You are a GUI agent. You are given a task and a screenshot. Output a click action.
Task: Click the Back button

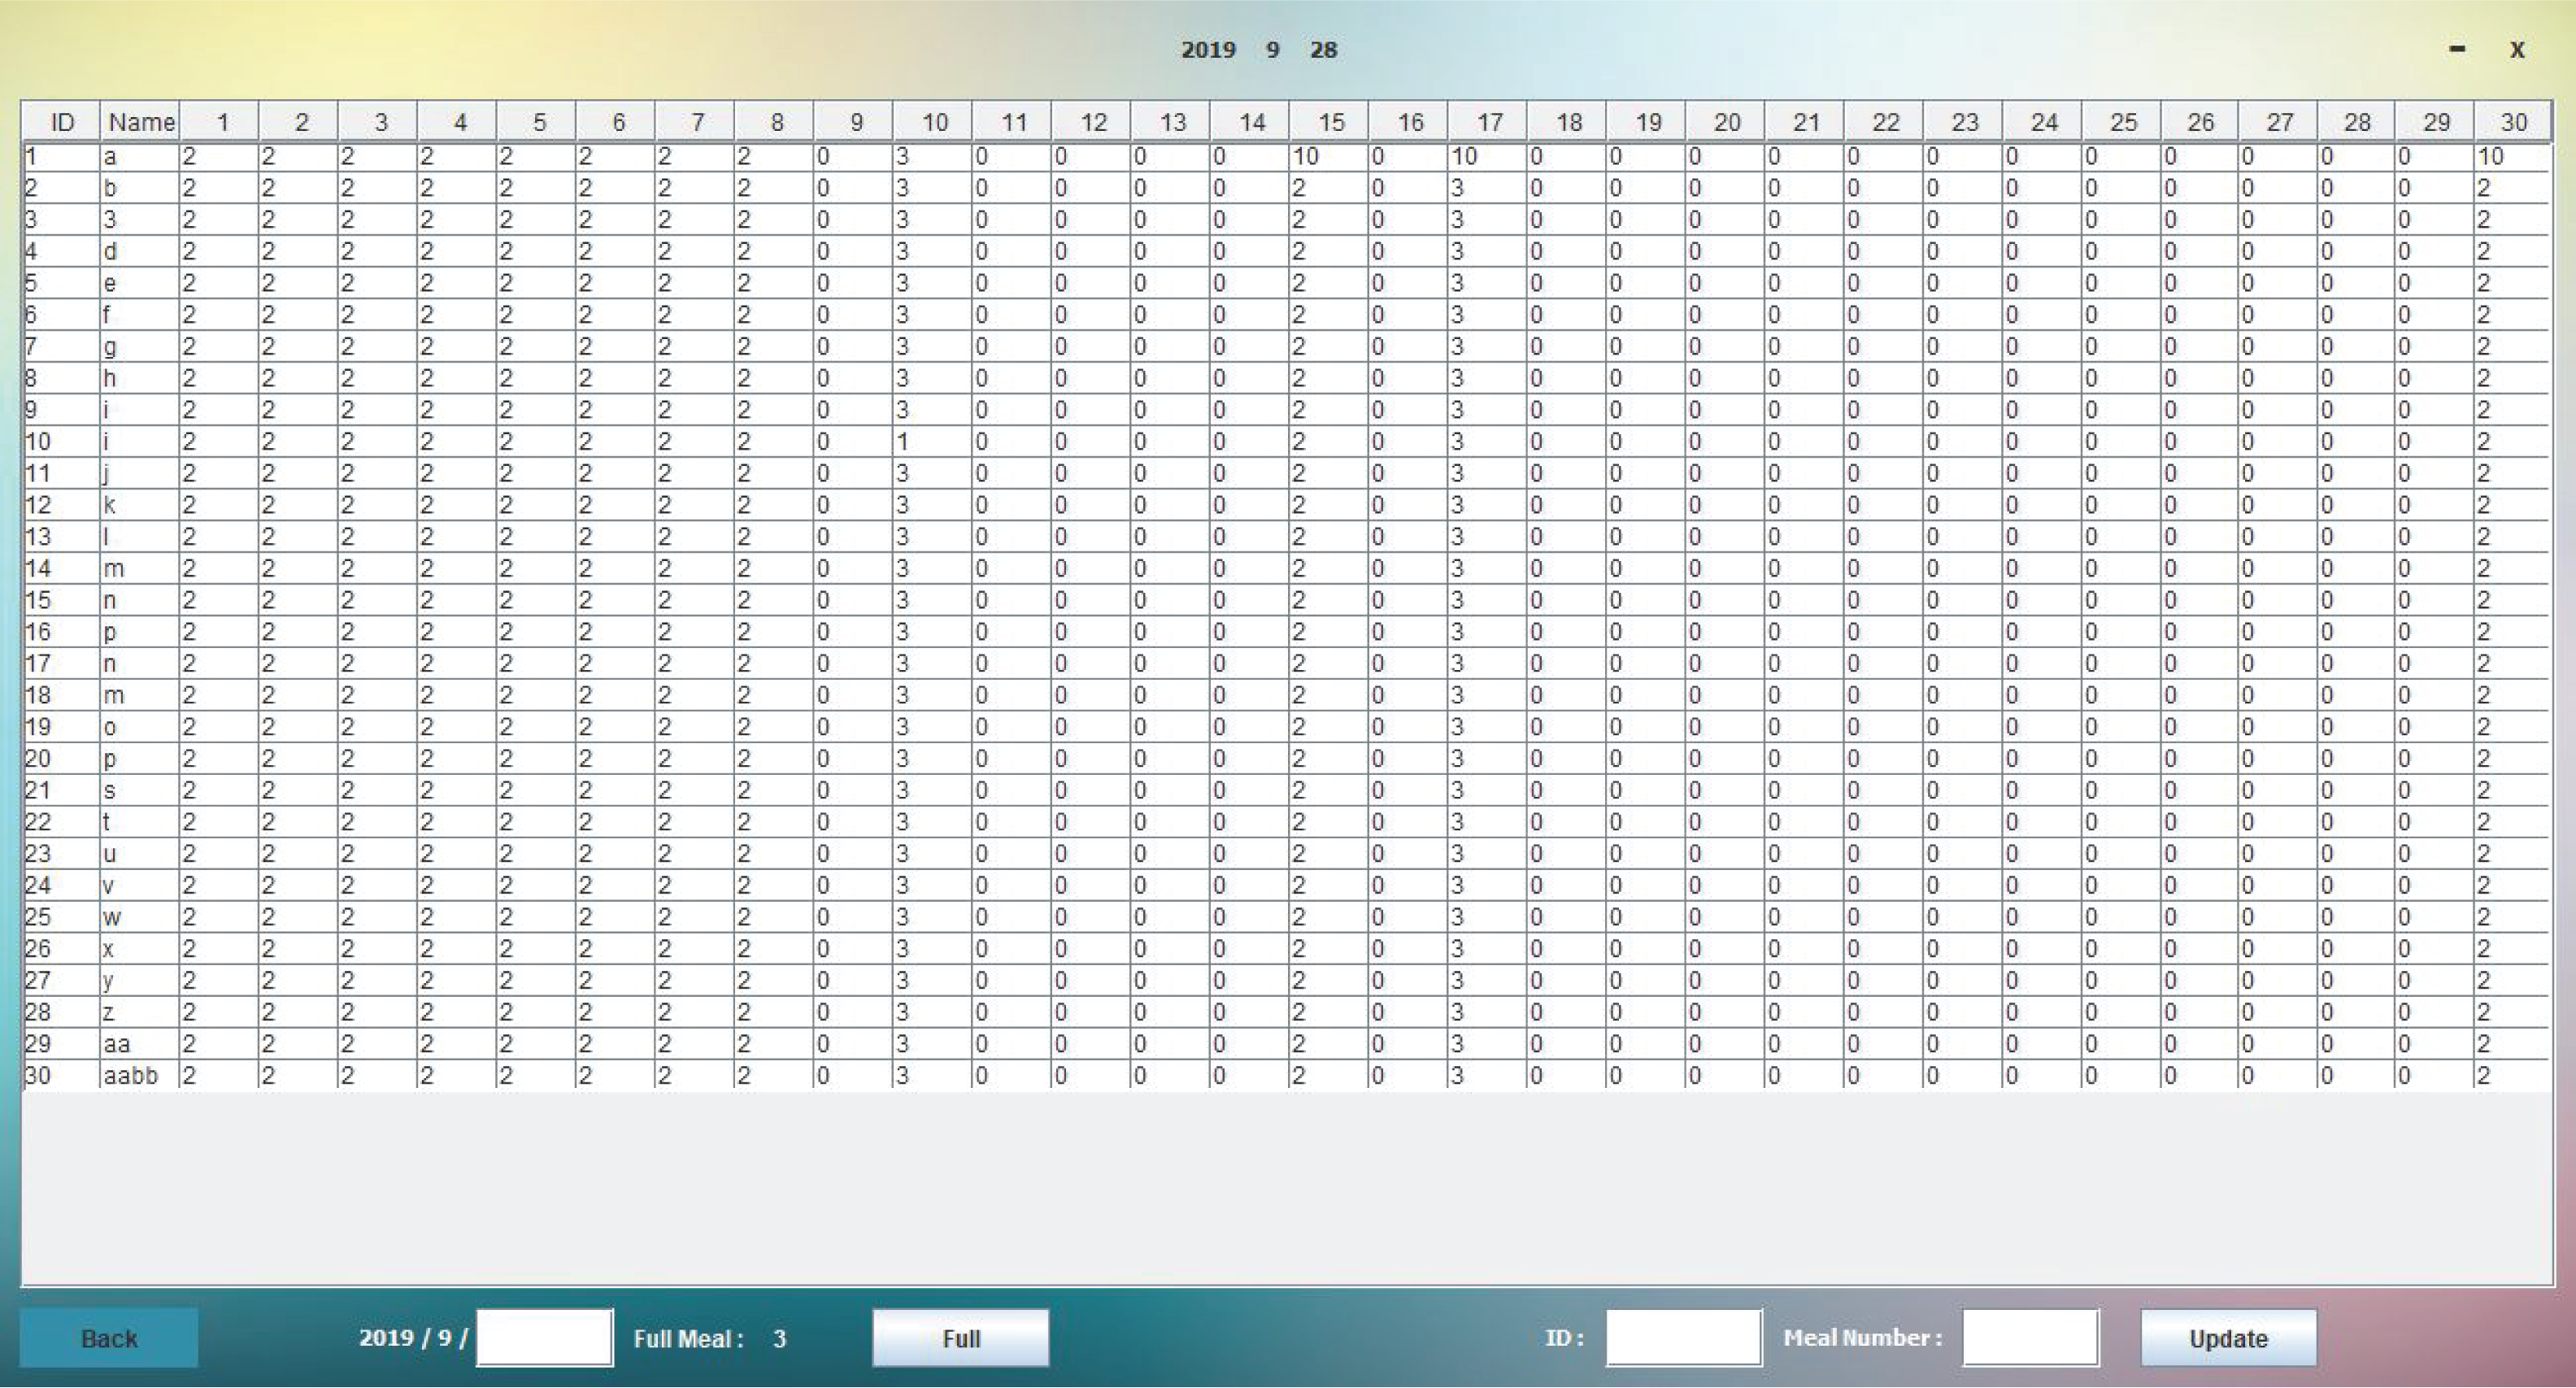109,1338
